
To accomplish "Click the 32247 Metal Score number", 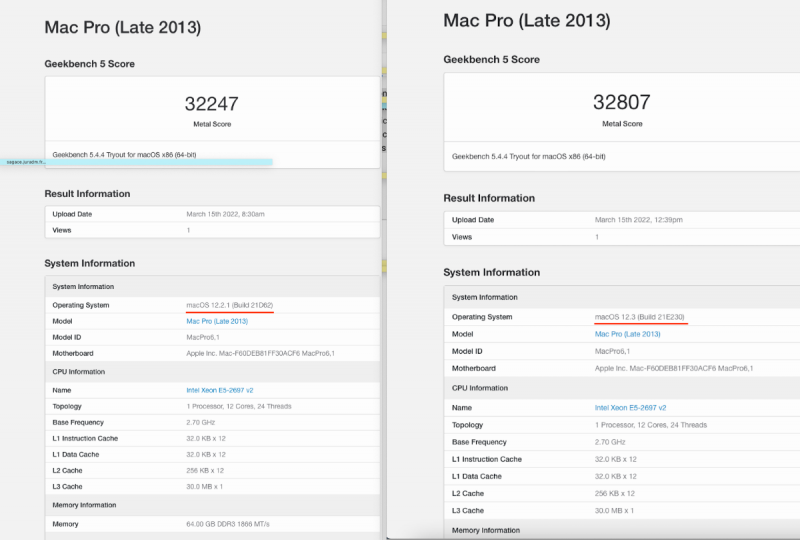I will click(211, 103).
